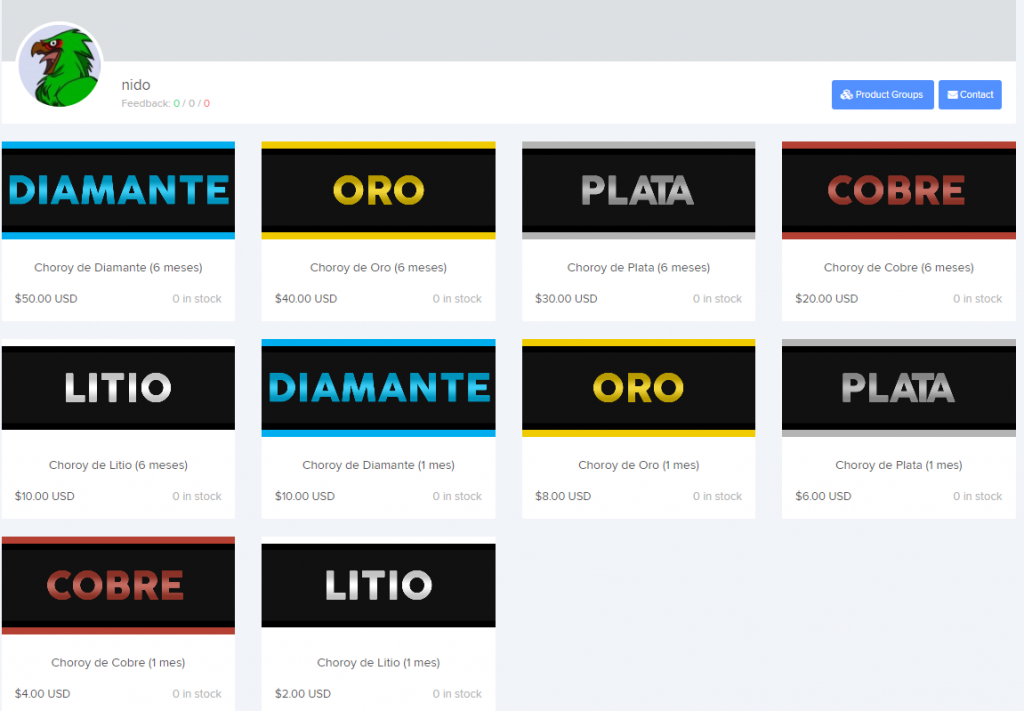Open Choroy de Oro (1 mes) title

(x=638, y=465)
